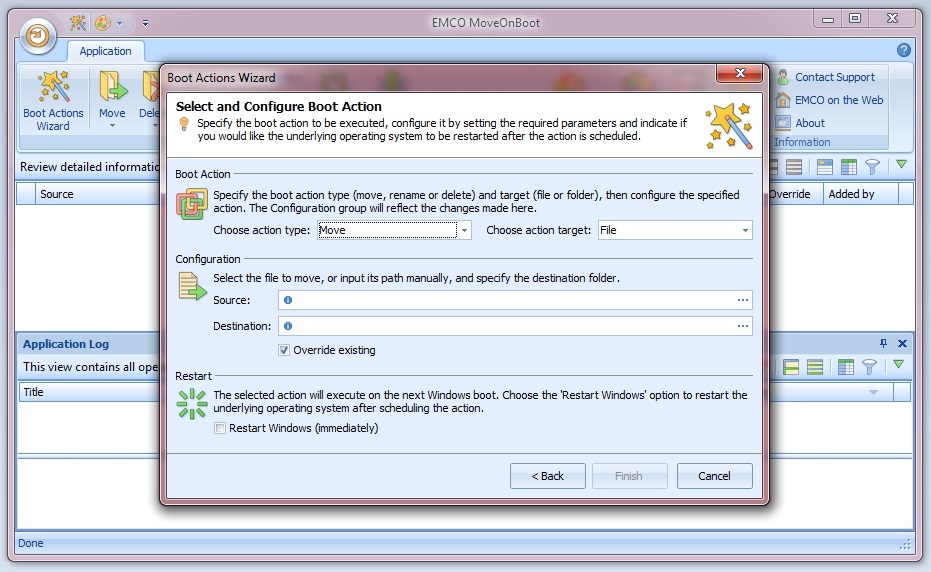Cancel the Boot Actions Wizard
931x572 pixels.
(714, 476)
